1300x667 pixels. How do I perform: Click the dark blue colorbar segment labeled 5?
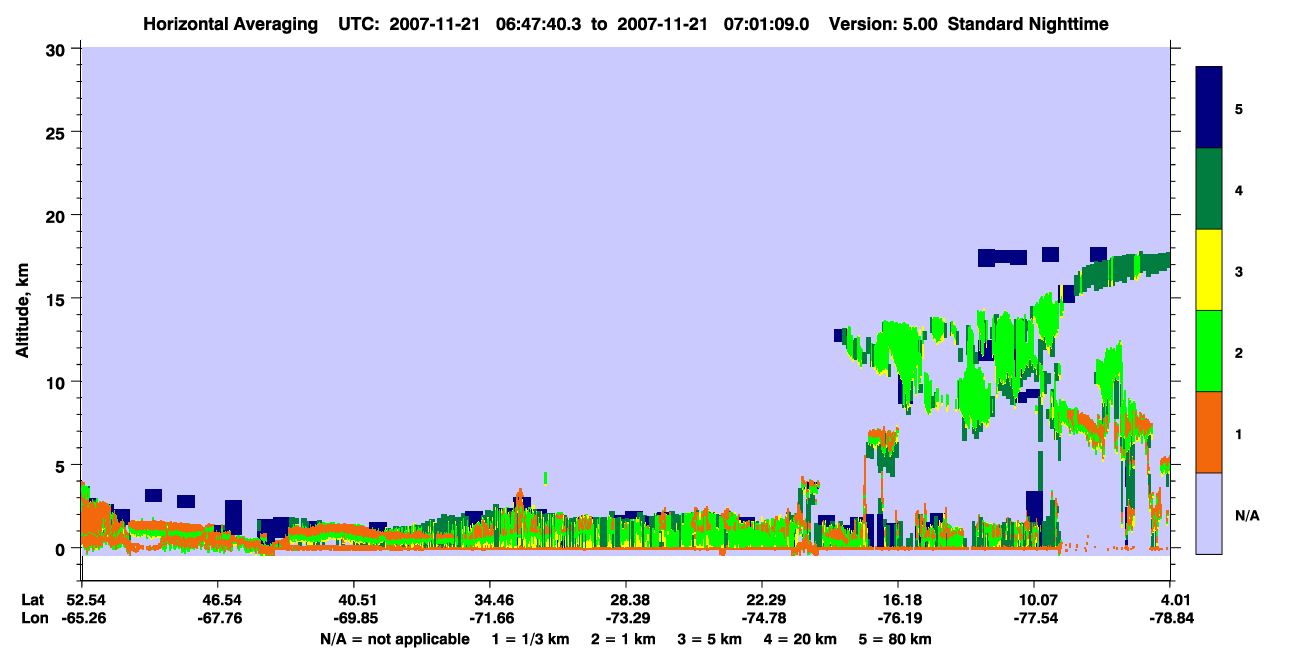[x=1209, y=108]
